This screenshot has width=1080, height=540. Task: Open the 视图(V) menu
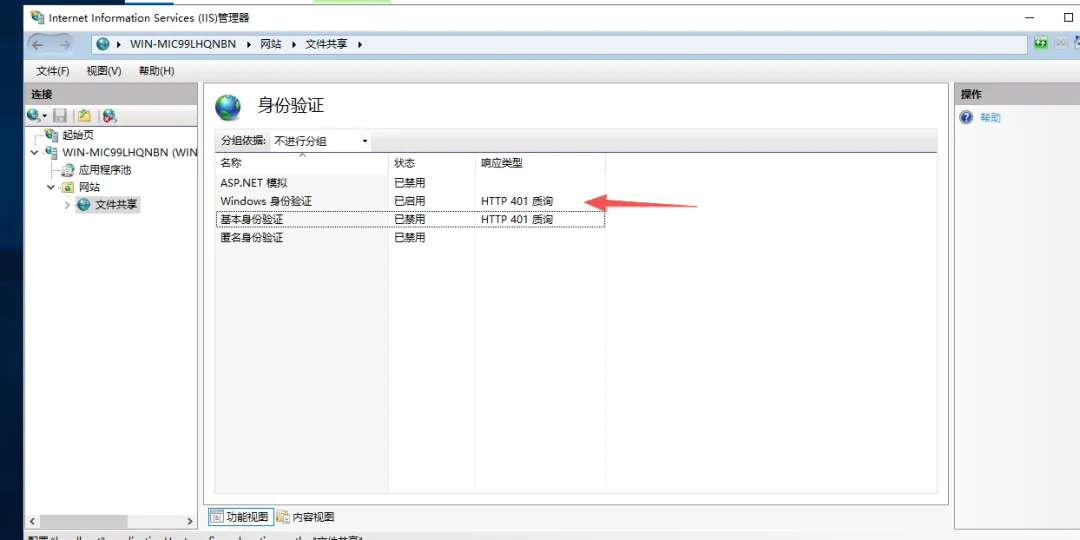[104, 71]
